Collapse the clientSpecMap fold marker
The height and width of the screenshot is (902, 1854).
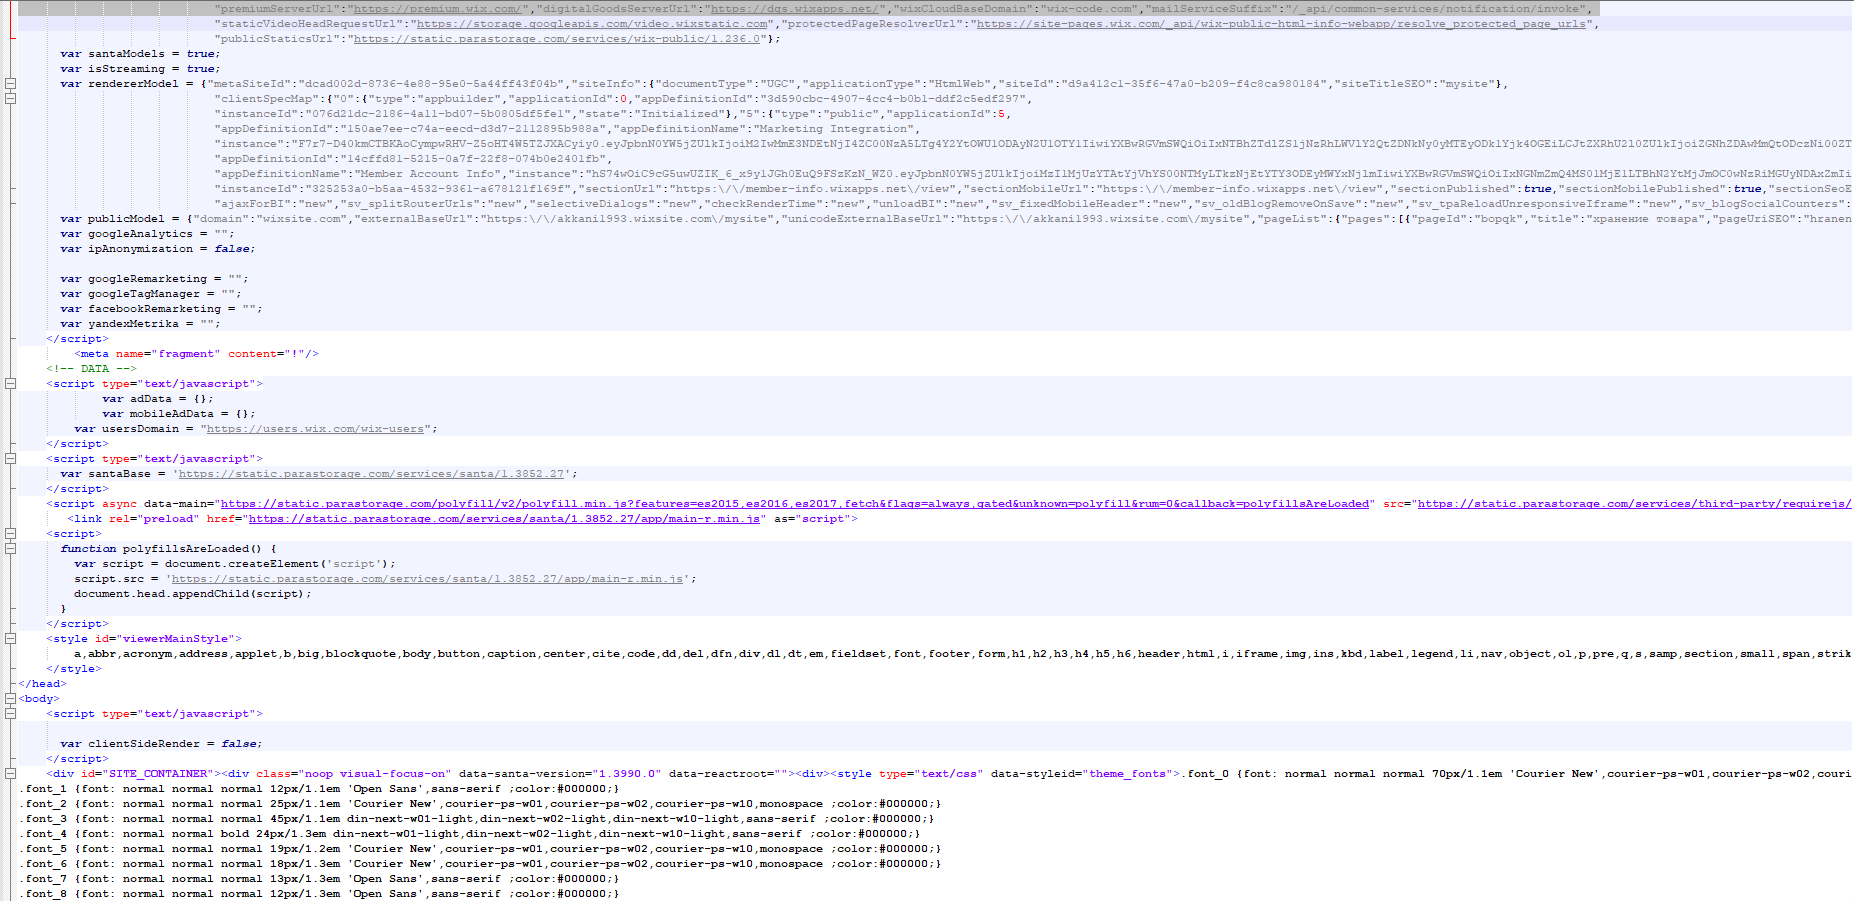(10, 98)
